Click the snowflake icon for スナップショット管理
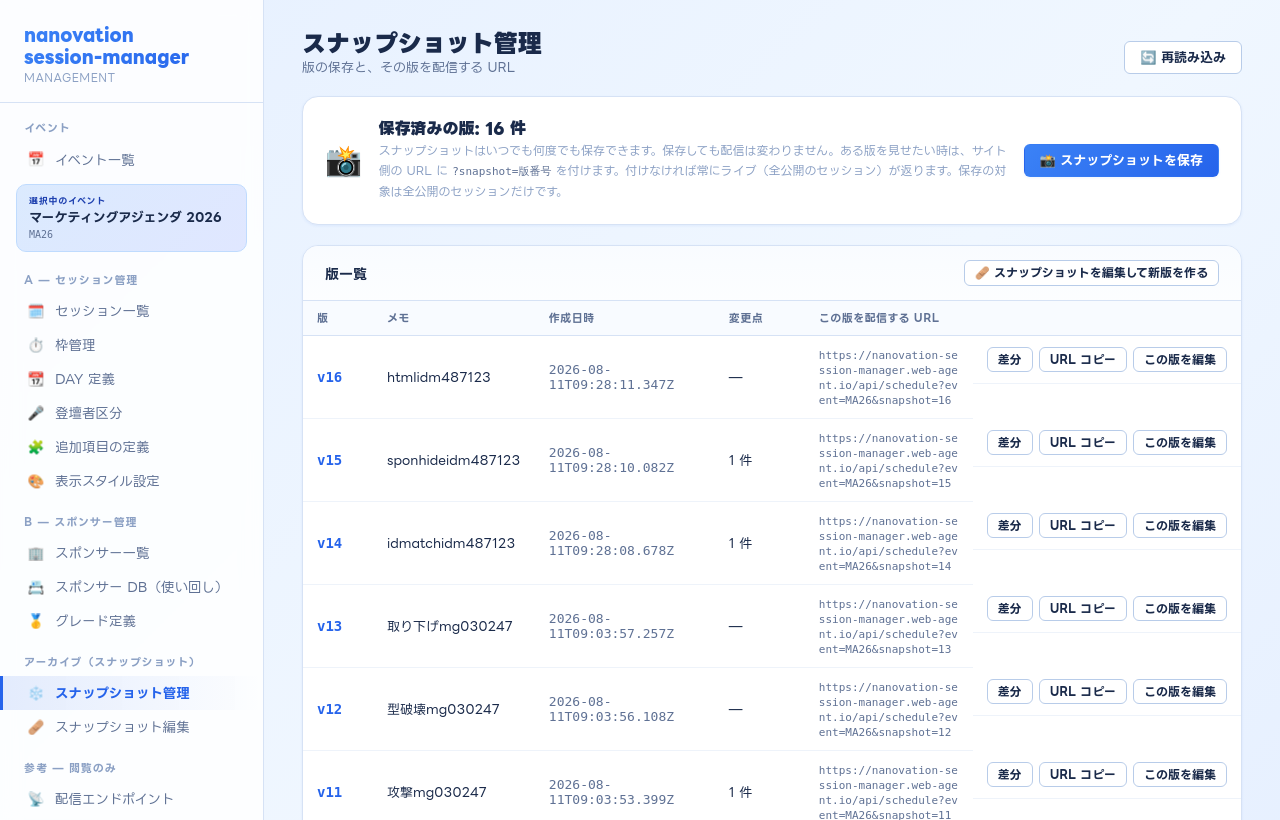Screen dimensions: 1280x820 click(x=36, y=693)
